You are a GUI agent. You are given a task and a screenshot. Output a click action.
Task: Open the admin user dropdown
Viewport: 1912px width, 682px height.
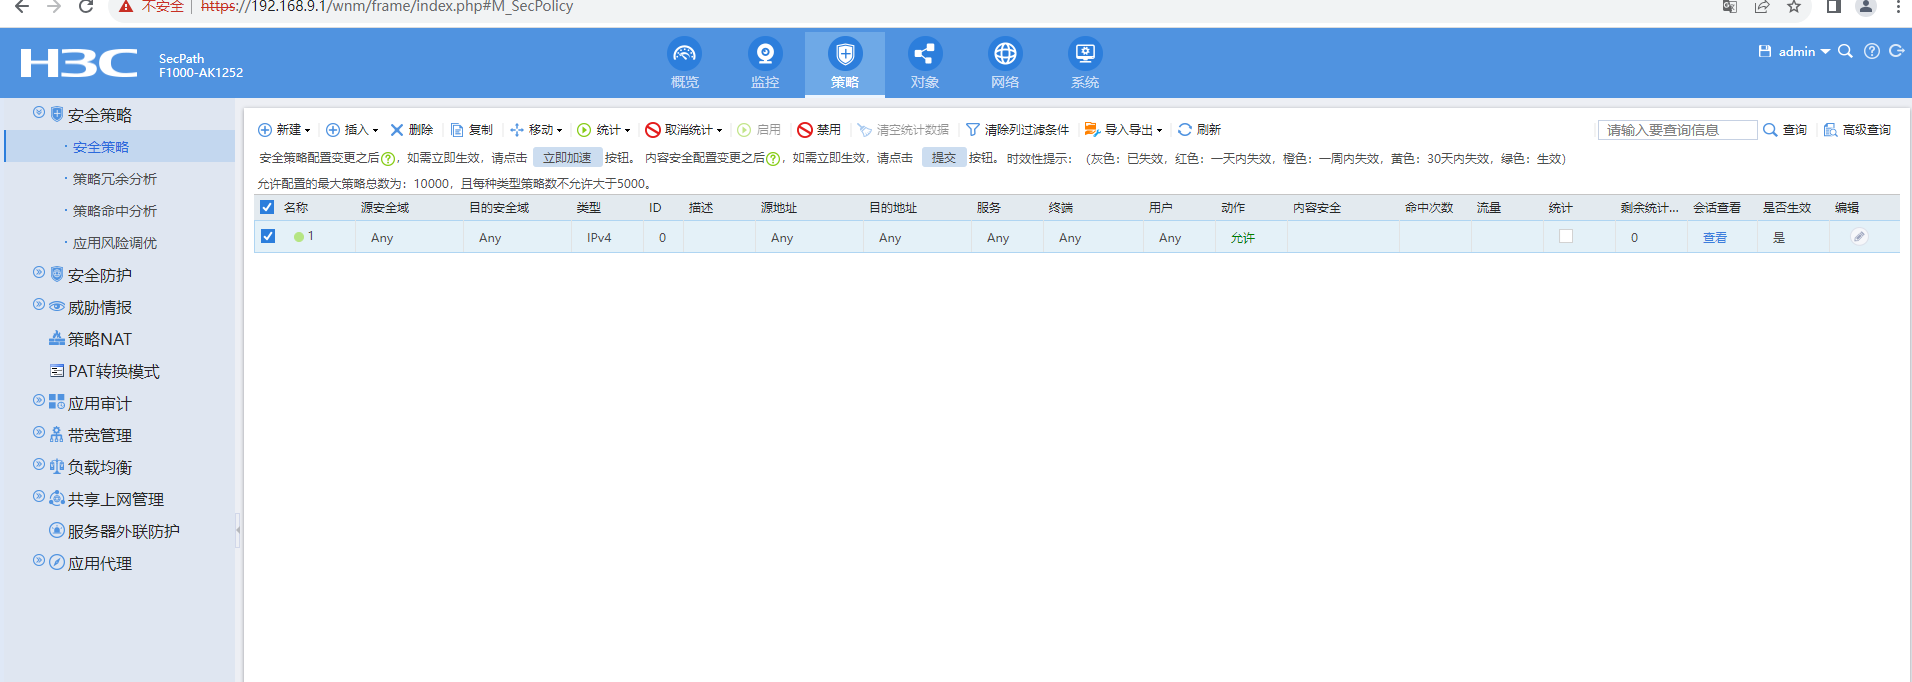[1796, 52]
